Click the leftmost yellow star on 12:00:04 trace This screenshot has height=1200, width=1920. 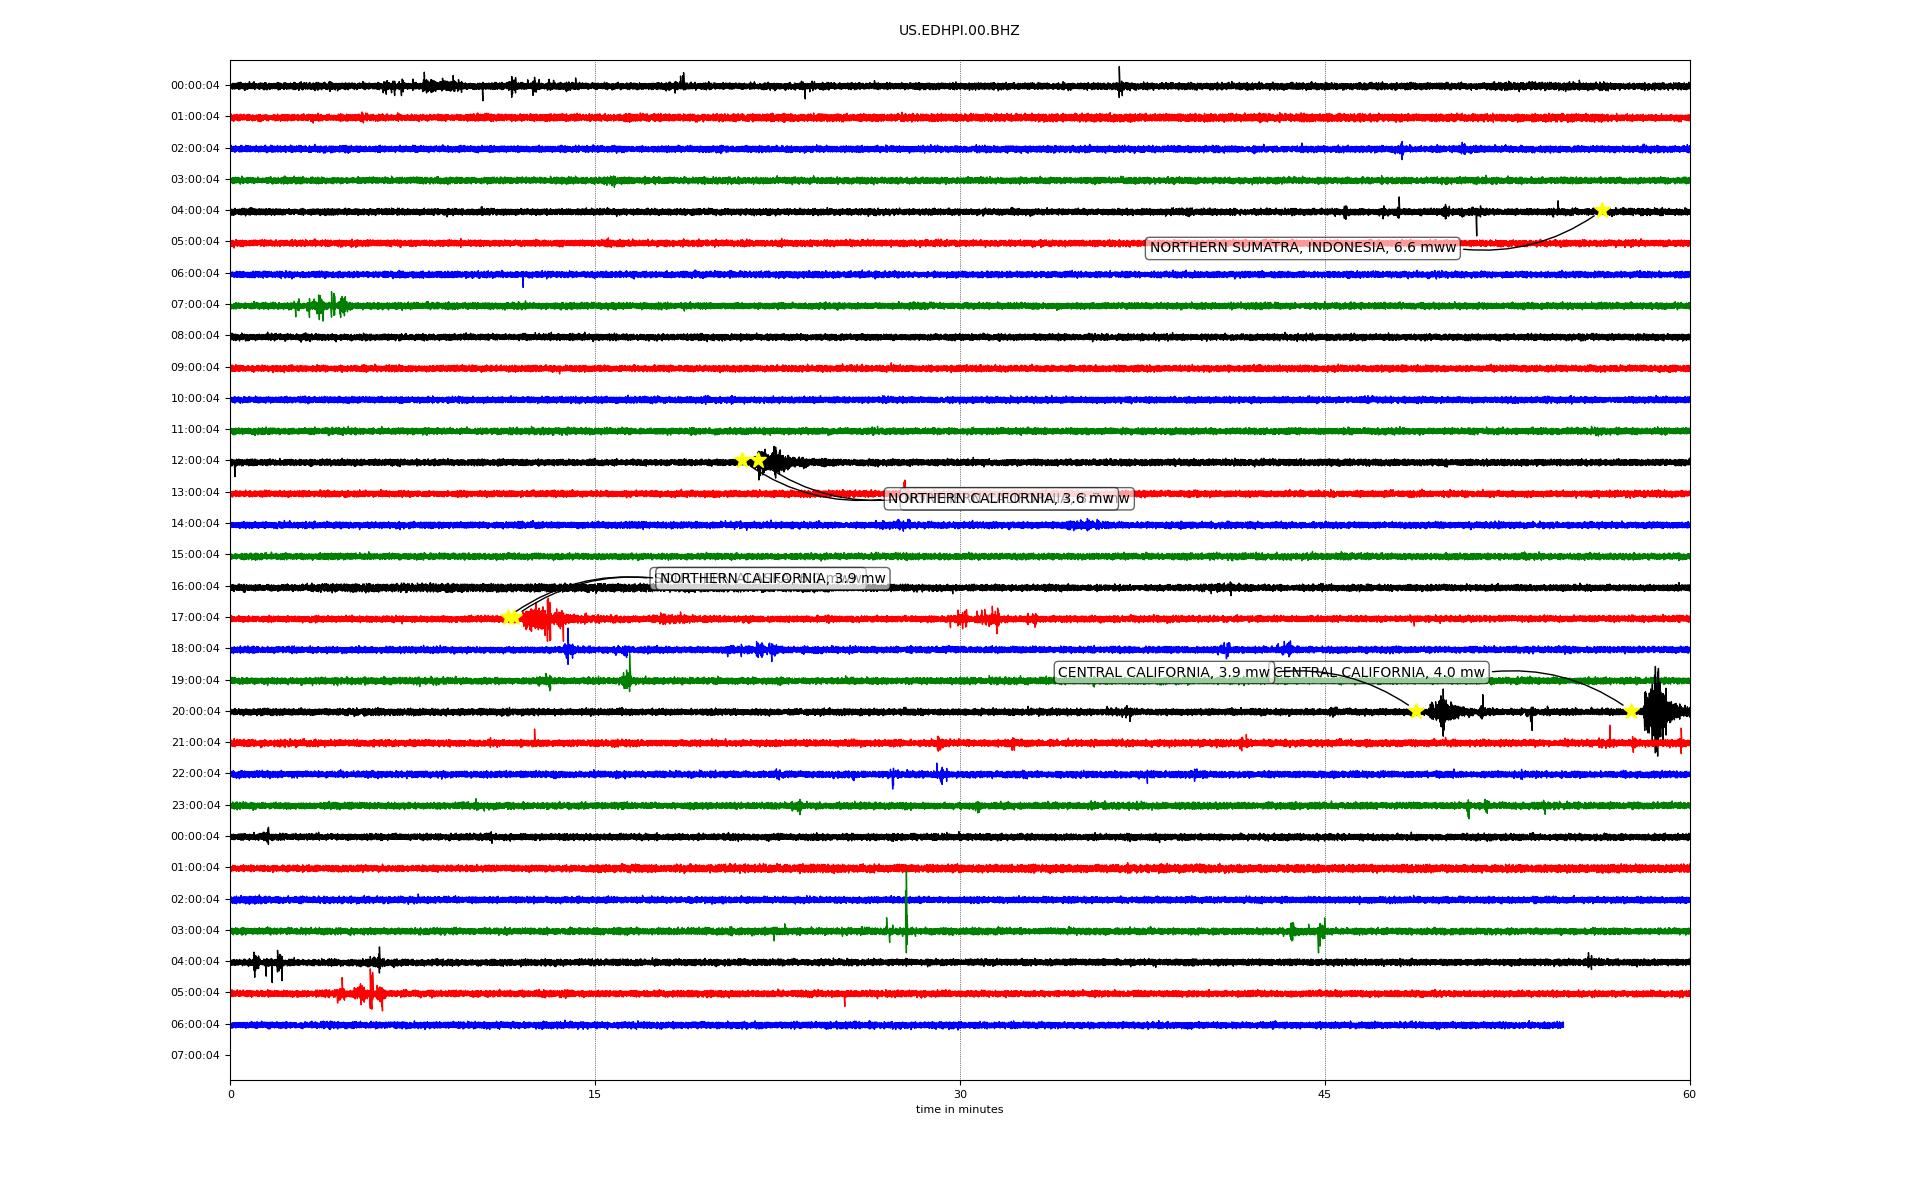pos(742,460)
